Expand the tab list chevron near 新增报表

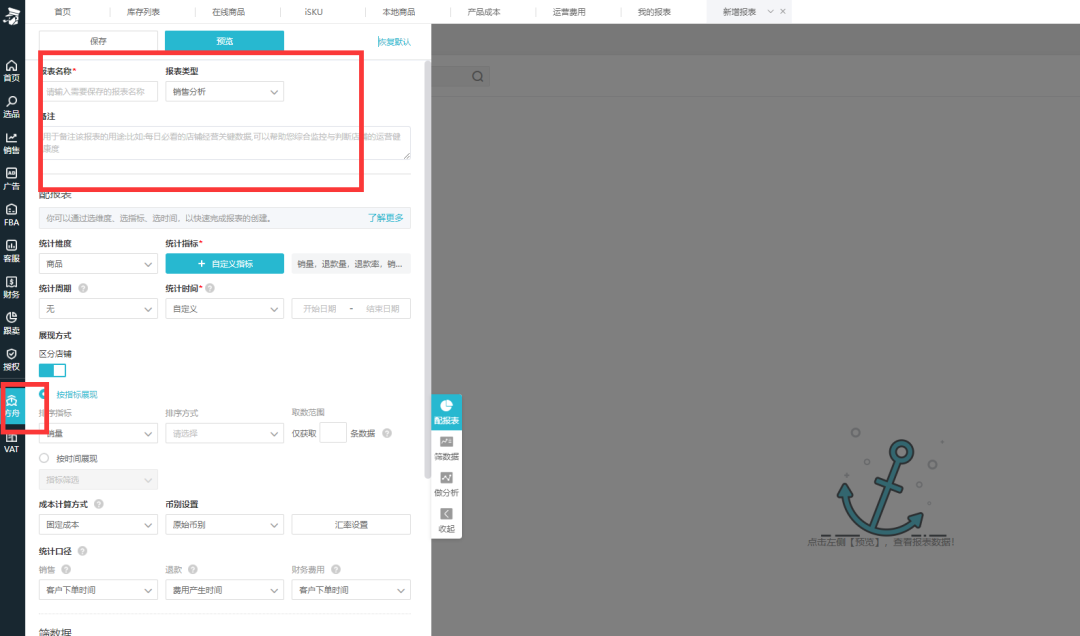point(771,12)
